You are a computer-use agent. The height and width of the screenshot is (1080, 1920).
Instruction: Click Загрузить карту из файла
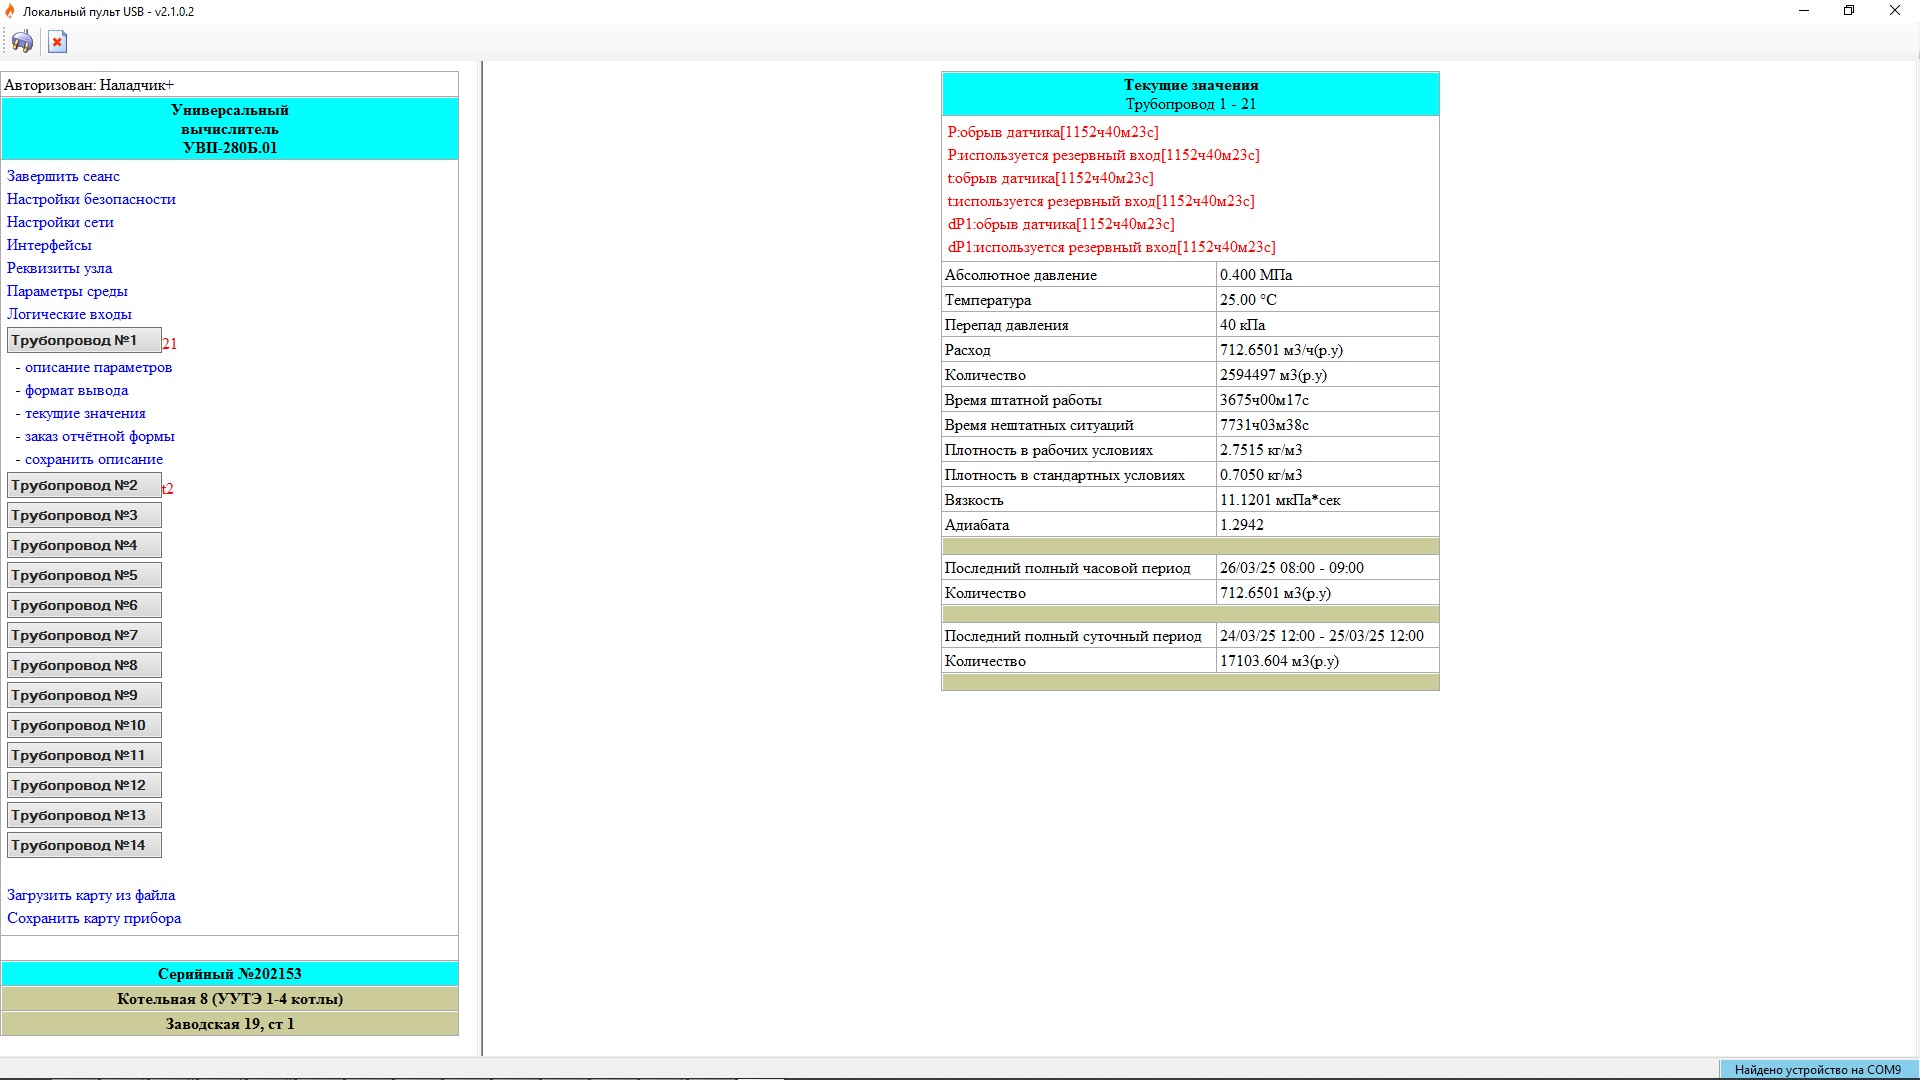coord(91,895)
